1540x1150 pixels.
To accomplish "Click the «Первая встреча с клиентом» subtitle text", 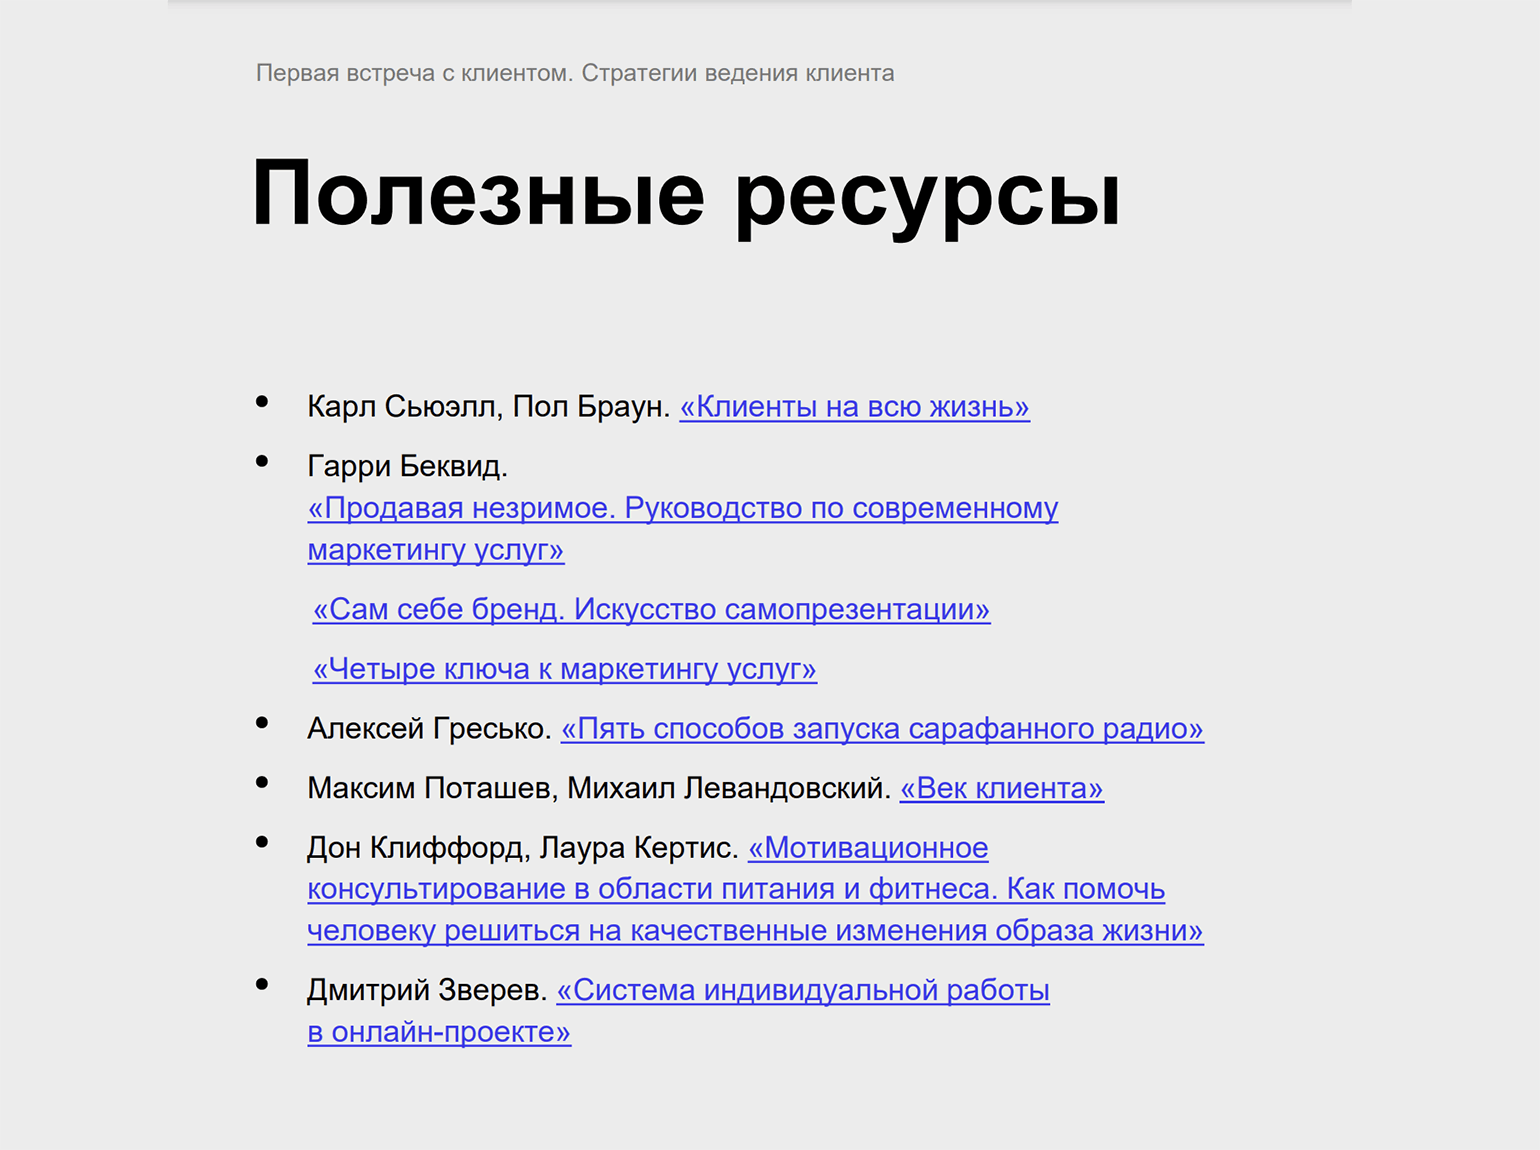I will [575, 73].
